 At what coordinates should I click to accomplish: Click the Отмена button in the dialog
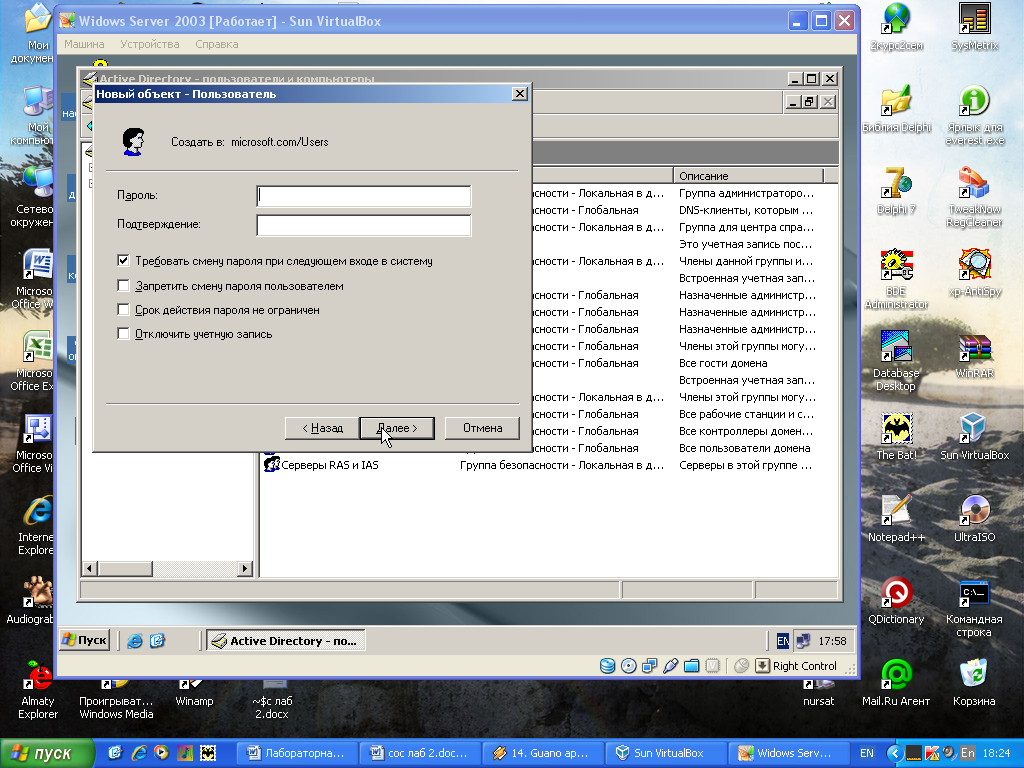coord(482,428)
